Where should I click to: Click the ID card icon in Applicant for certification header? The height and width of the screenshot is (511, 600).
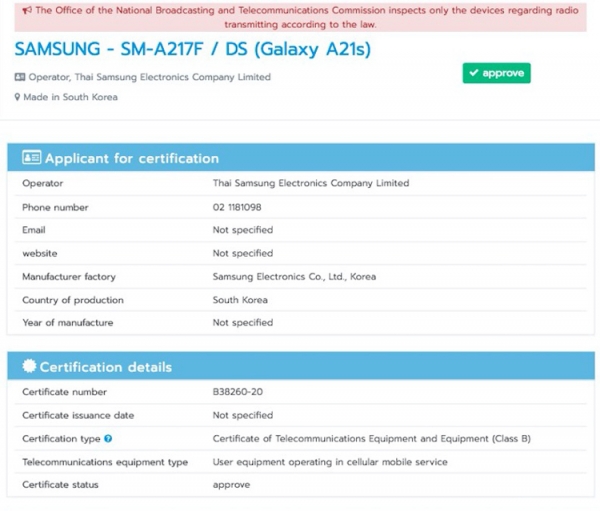(x=31, y=158)
